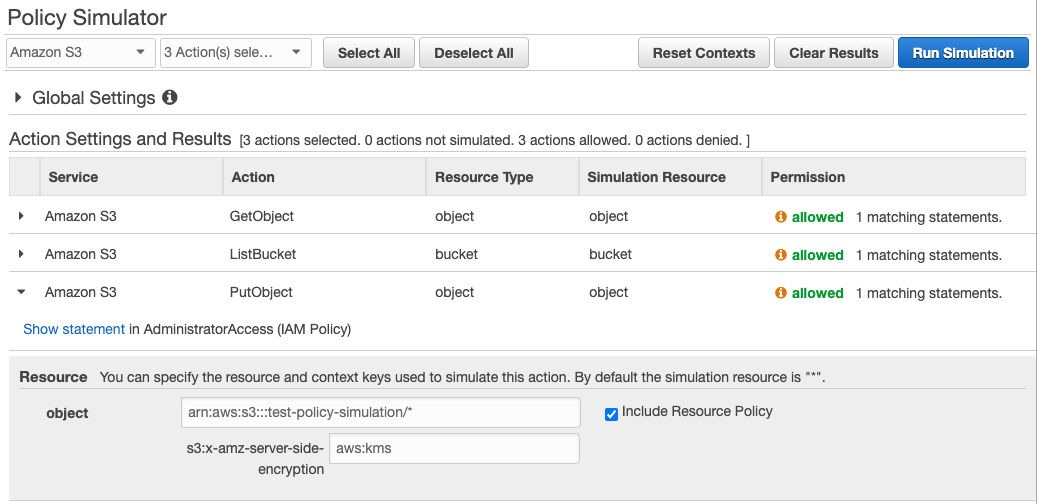This screenshot has height=504, width=1039.
Task: Expand the ListBucket action row
Action: click(21, 255)
